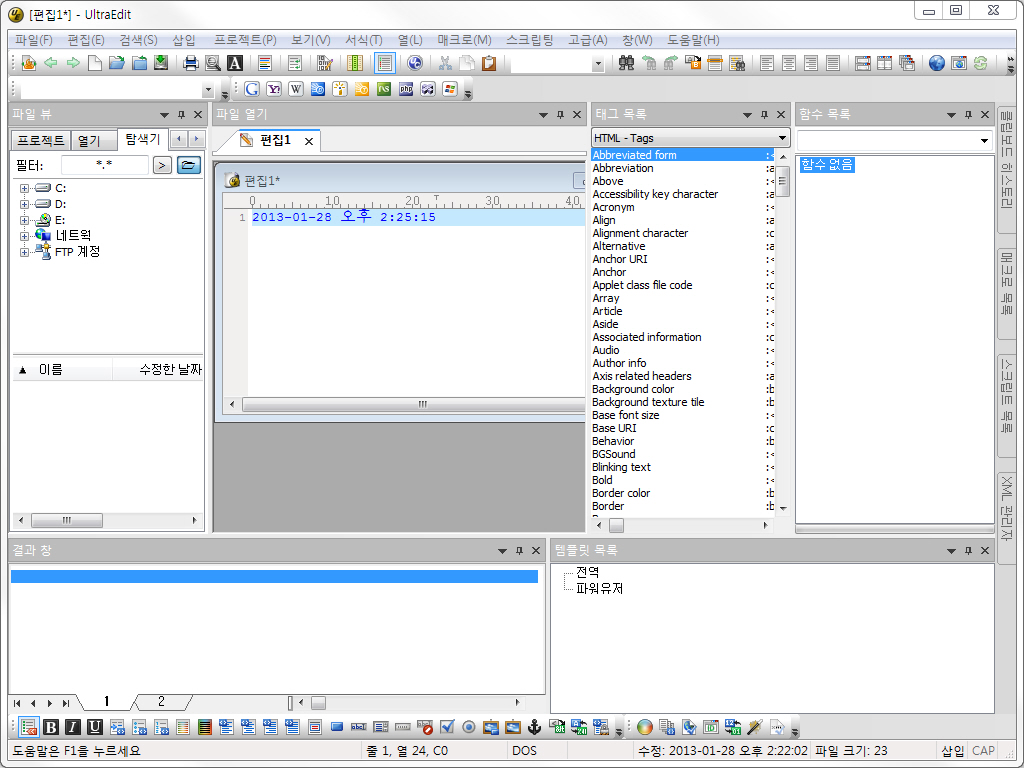The height and width of the screenshot is (768, 1024).
Task: Click the blue globe browser icon
Action: click(x=936, y=63)
